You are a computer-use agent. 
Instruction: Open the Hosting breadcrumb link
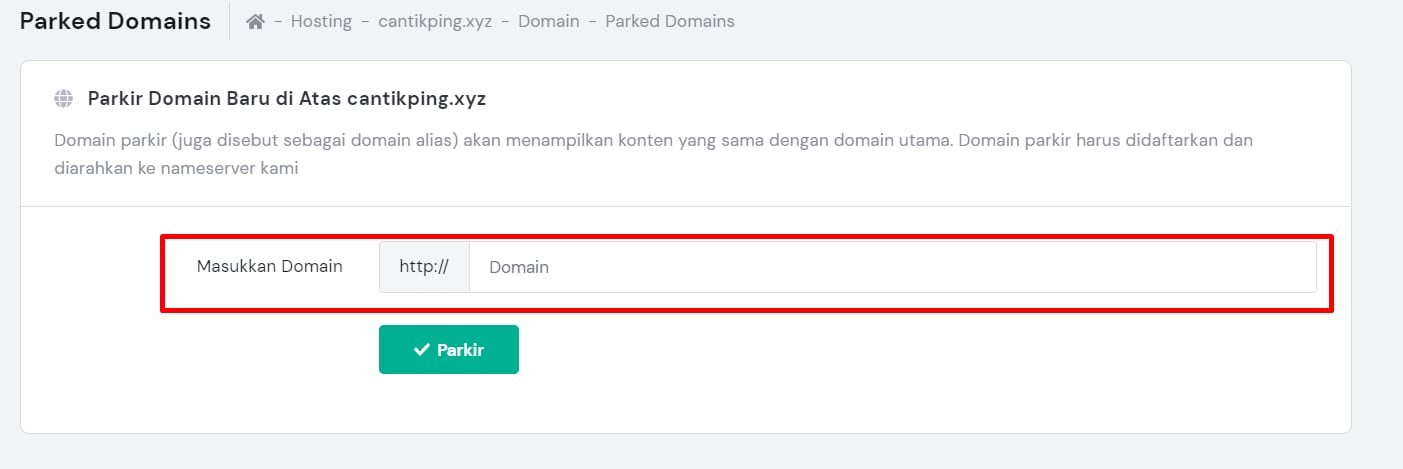coord(321,21)
